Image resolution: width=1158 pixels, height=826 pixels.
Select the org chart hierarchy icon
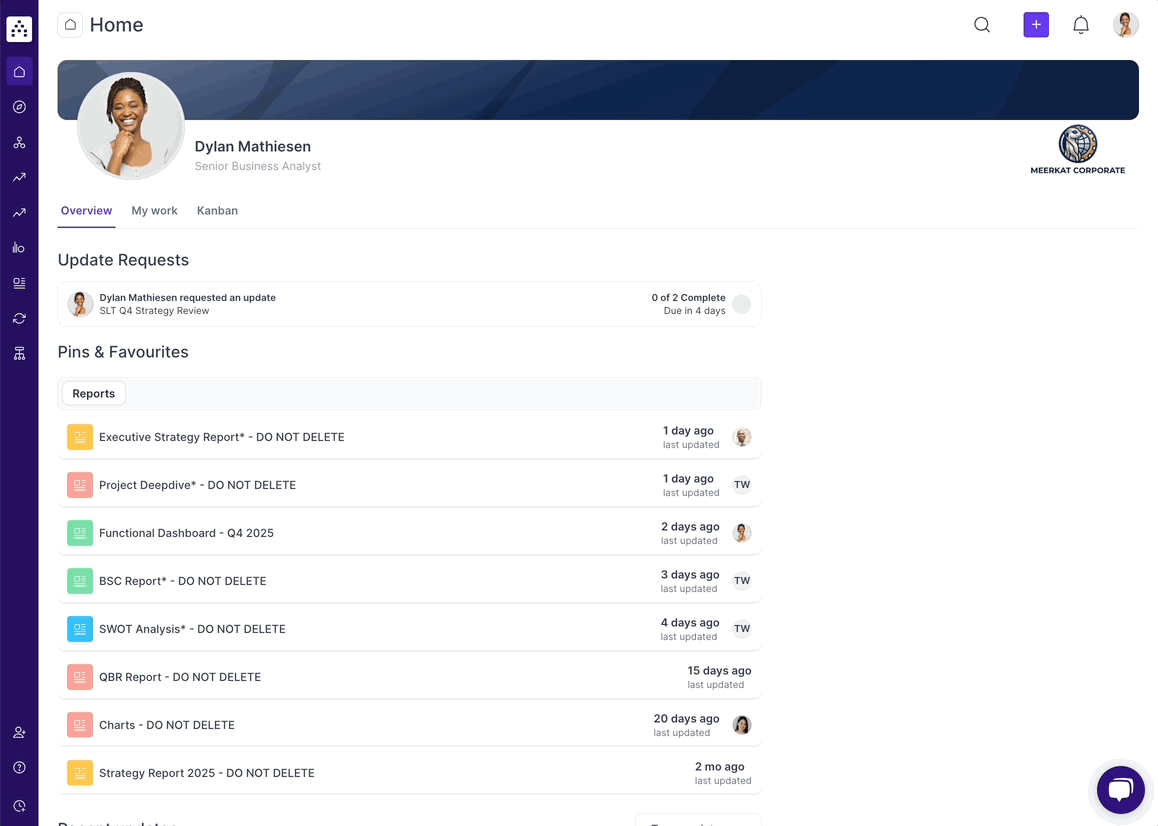point(18,353)
